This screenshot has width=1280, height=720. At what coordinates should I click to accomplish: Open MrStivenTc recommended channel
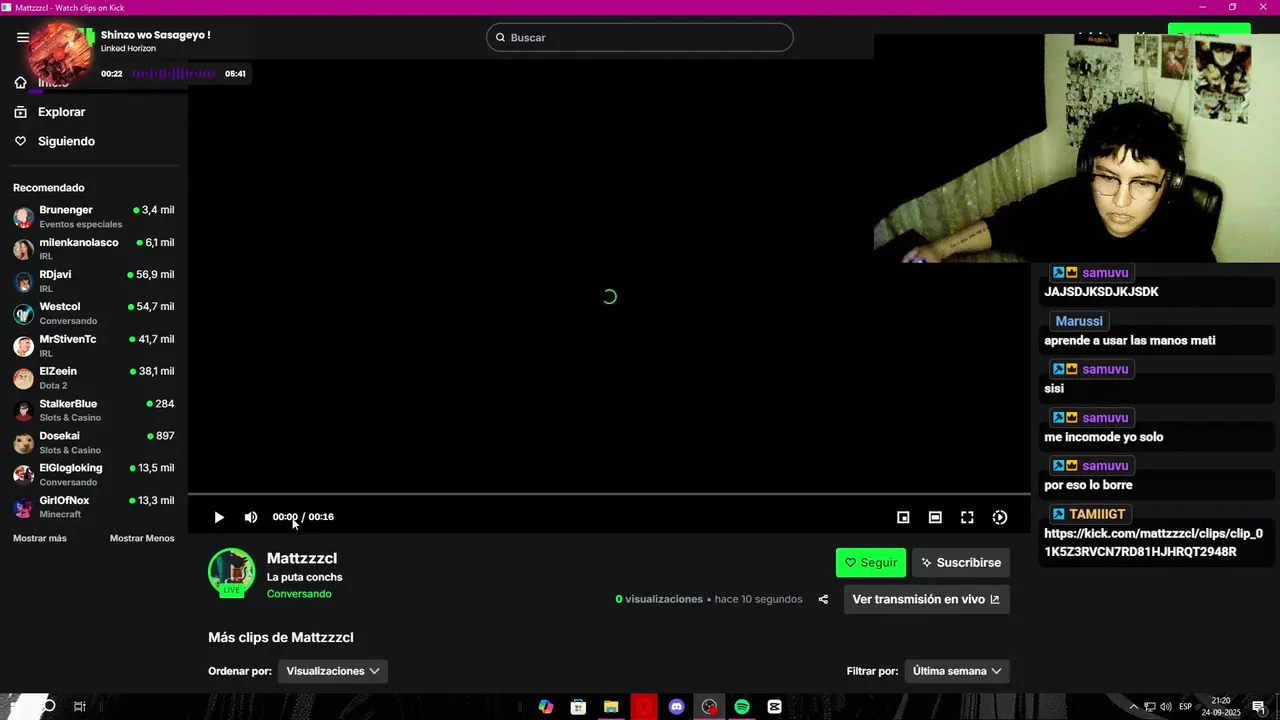click(x=94, y=346)
